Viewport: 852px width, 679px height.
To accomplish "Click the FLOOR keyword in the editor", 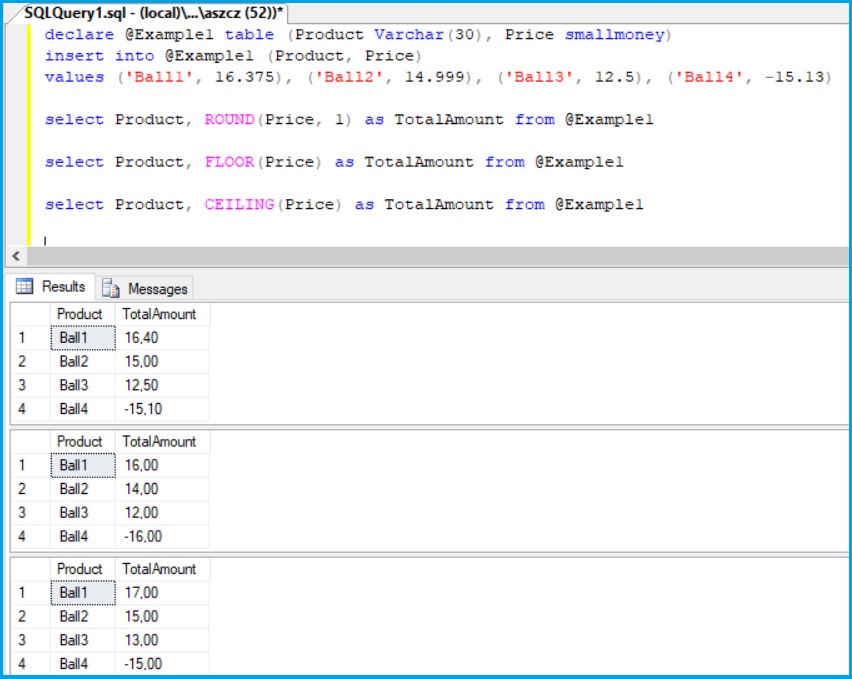I will 229,162.
